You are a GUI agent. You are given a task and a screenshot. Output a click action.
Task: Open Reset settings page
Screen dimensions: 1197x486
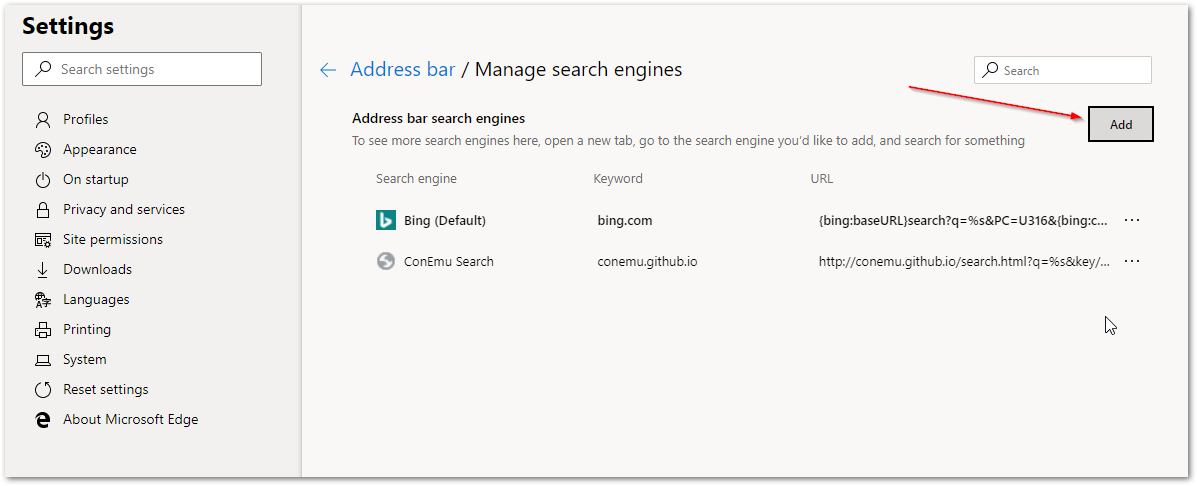[x=106, y=390]
